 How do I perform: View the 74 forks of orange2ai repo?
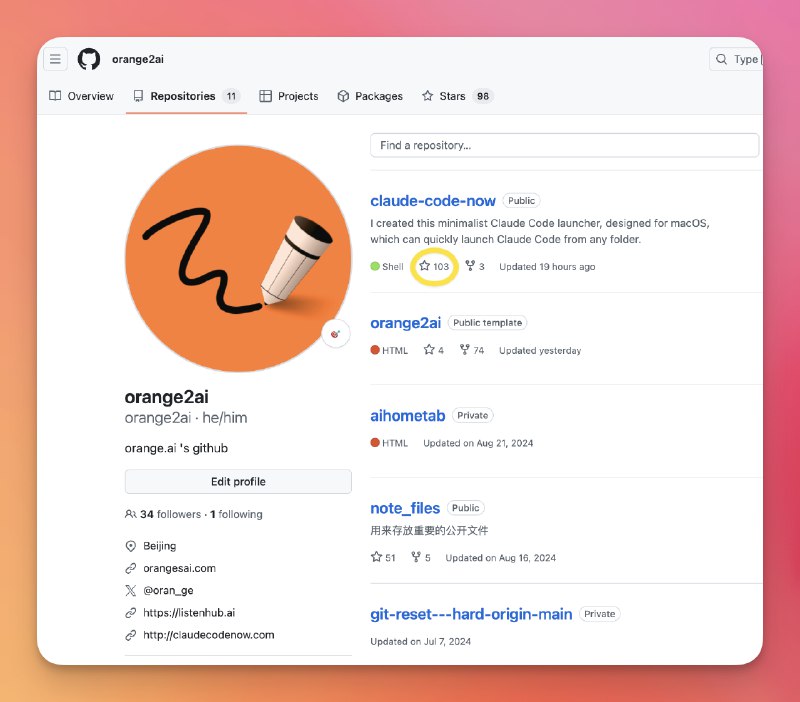click(x=472, y=350)
